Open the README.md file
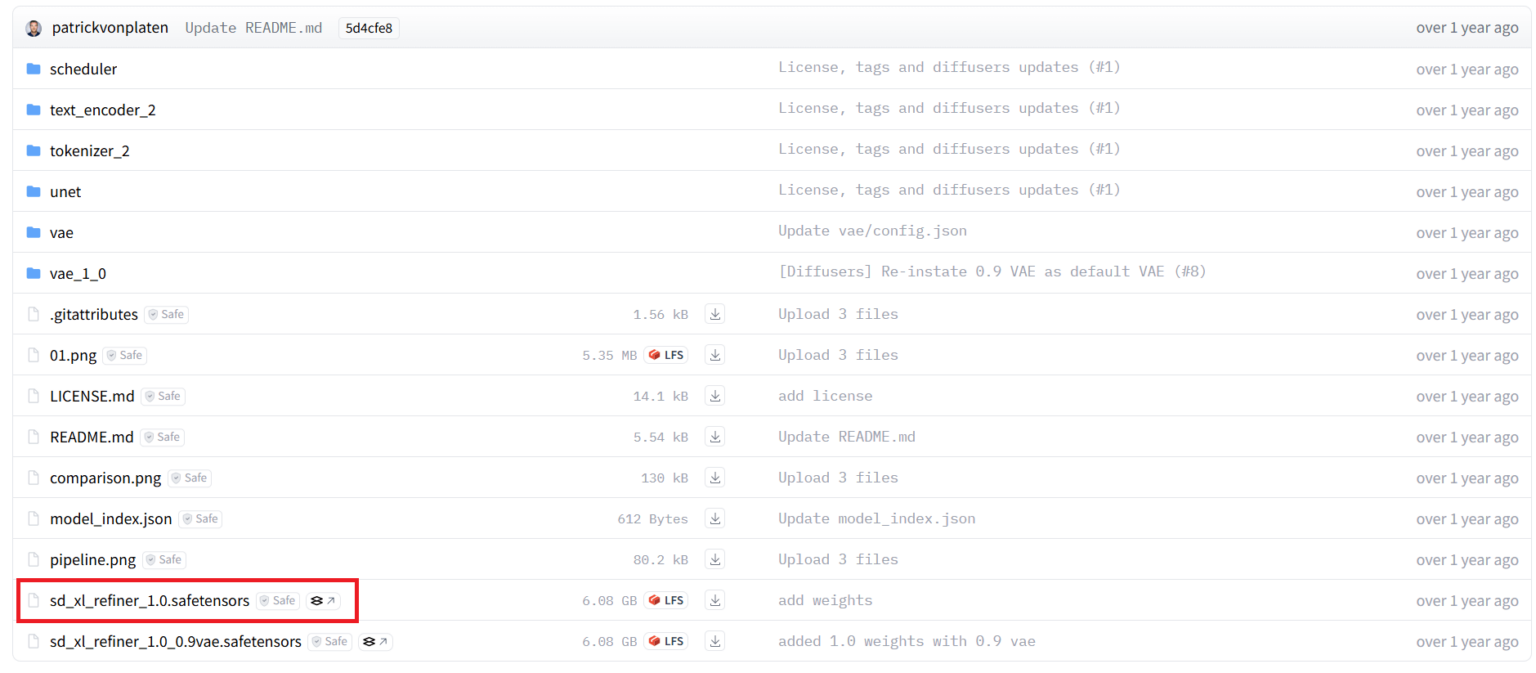The width and height of the screenshot is (1536, 673). click(x=91, y=437)
